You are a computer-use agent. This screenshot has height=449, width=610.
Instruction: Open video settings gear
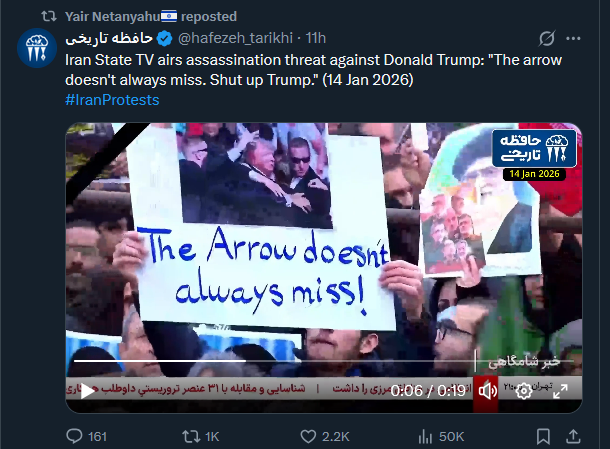pos(524,391)
